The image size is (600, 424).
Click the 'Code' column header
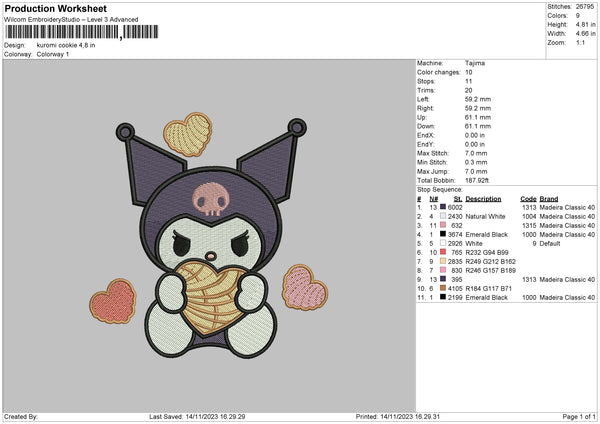(x=528, y=199)
